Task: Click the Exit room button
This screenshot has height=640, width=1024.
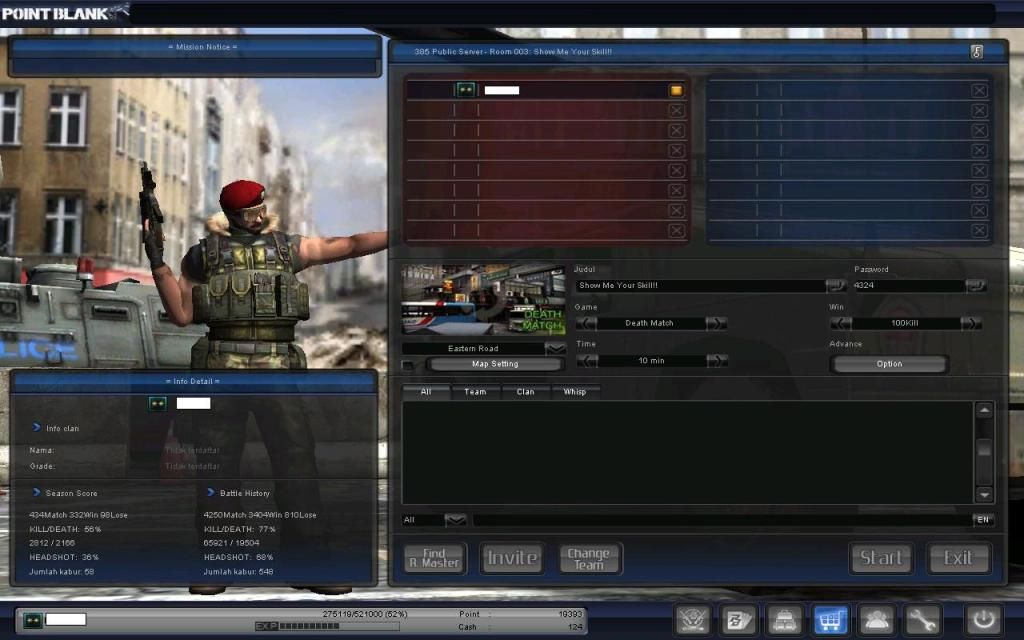Action: tap(958, 558)
